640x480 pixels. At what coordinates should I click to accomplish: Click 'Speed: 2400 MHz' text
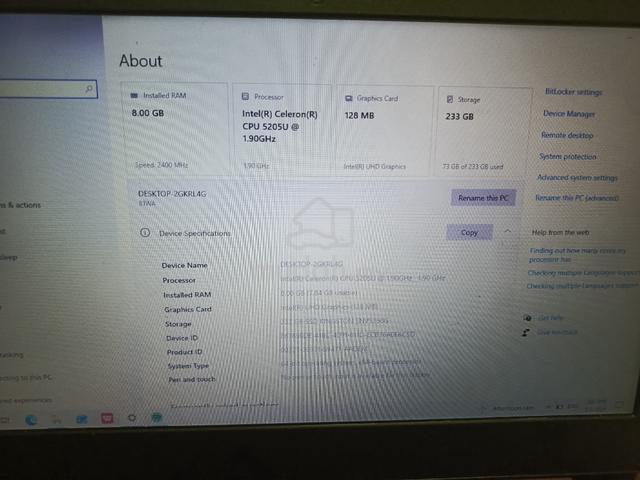click(x=161, y=165)
